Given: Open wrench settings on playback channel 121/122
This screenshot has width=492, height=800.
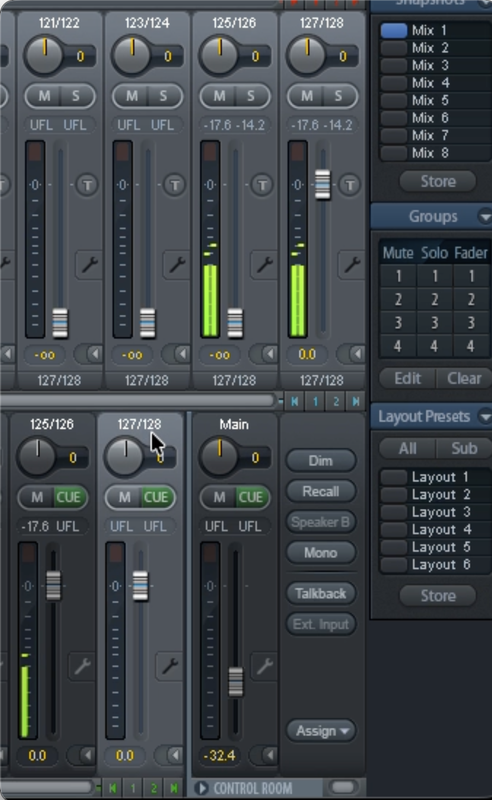Looking at the screenshot, I should [x=90, y=264].
